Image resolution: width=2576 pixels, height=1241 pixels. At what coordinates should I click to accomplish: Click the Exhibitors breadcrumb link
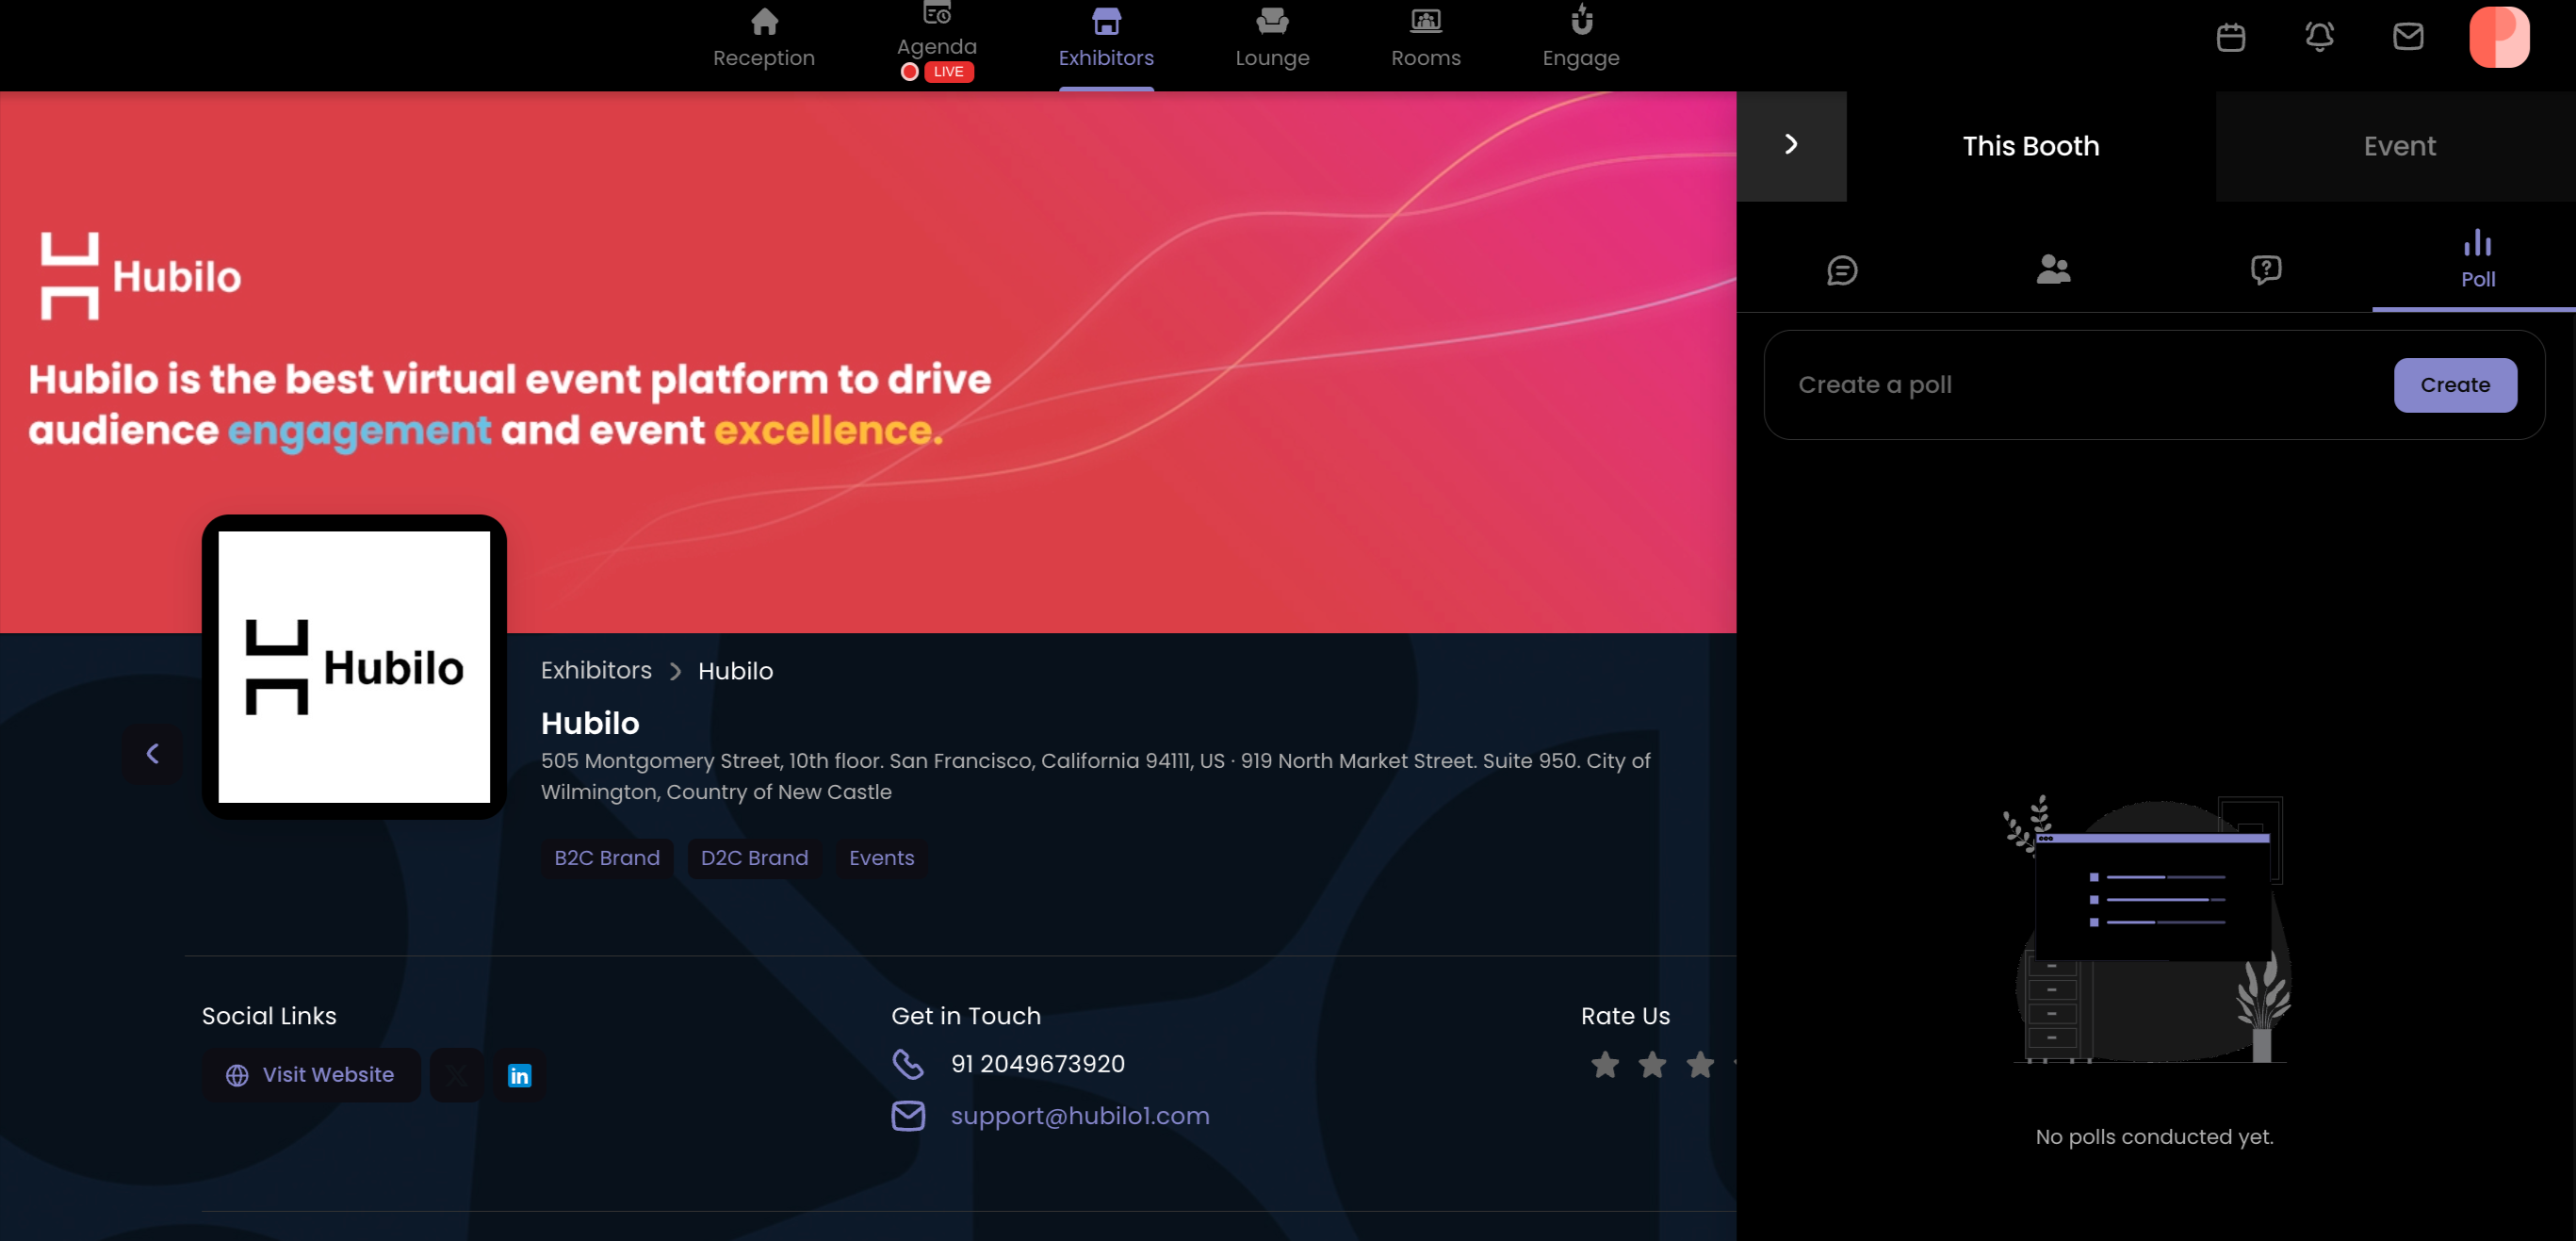[596, 670]
